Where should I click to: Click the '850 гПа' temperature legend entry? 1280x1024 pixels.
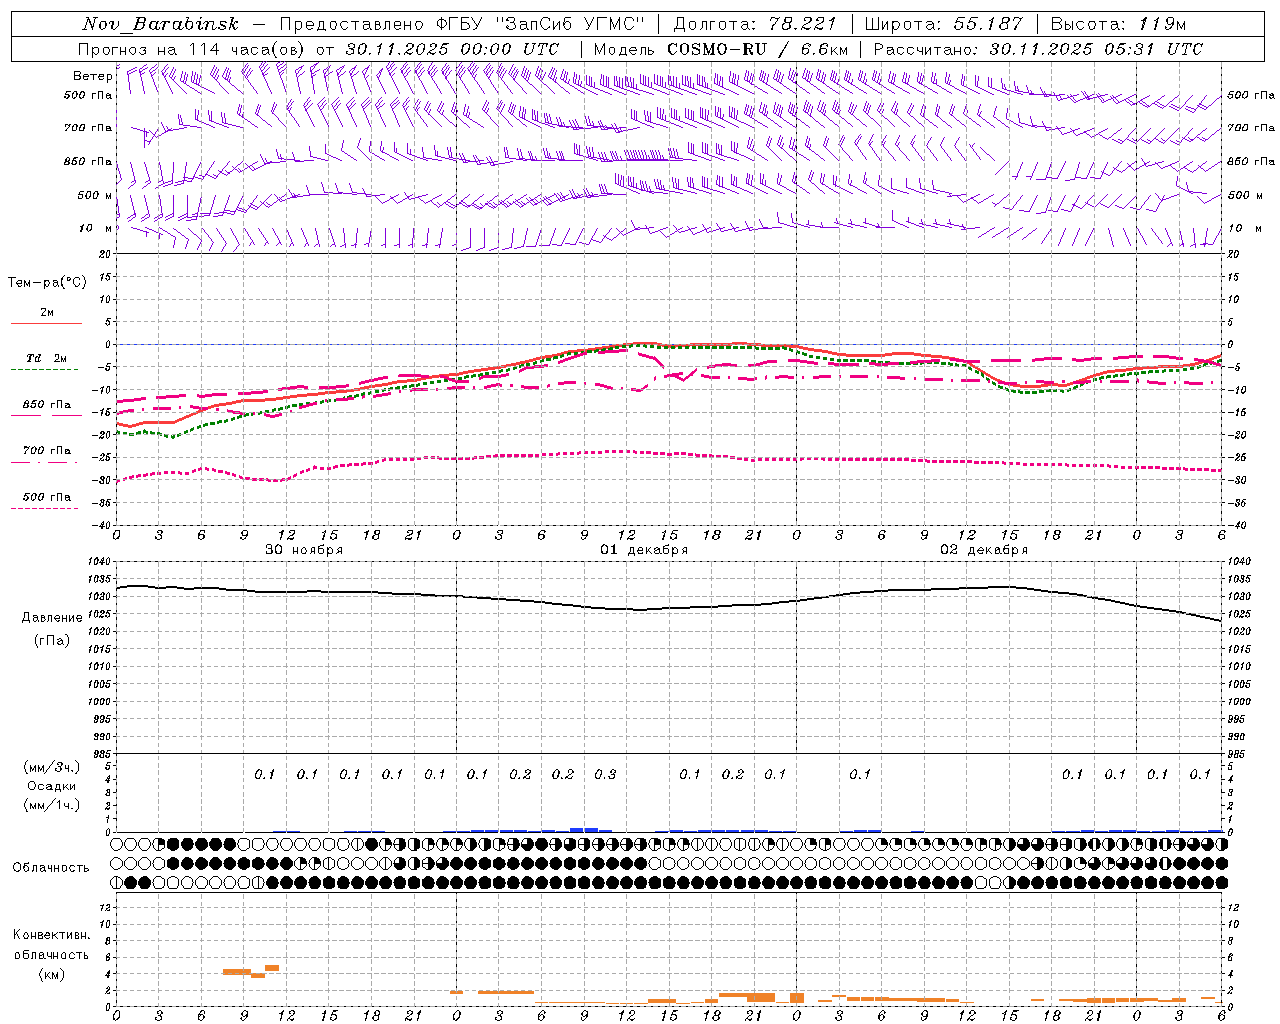click(x=47, y=405)
